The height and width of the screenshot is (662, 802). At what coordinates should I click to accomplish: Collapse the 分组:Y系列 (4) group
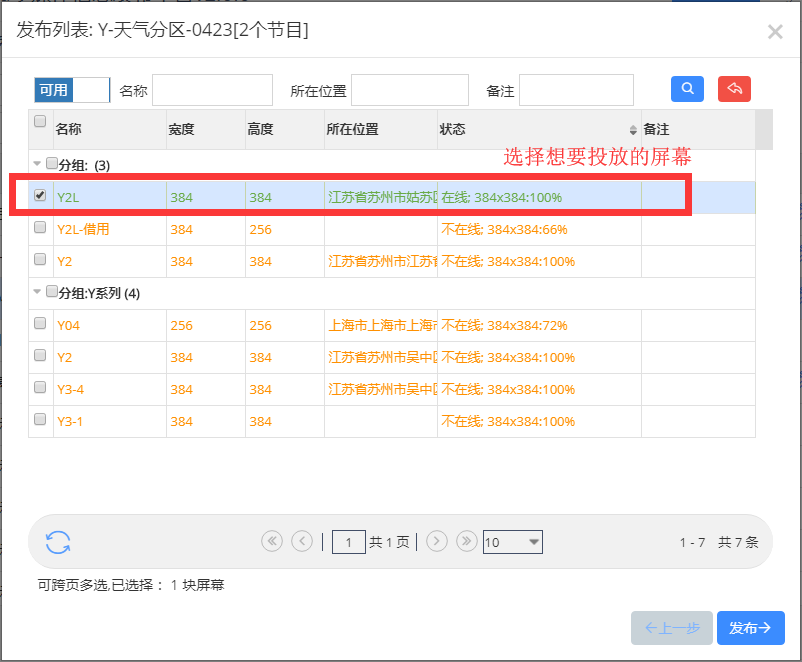tap(38, 292)
